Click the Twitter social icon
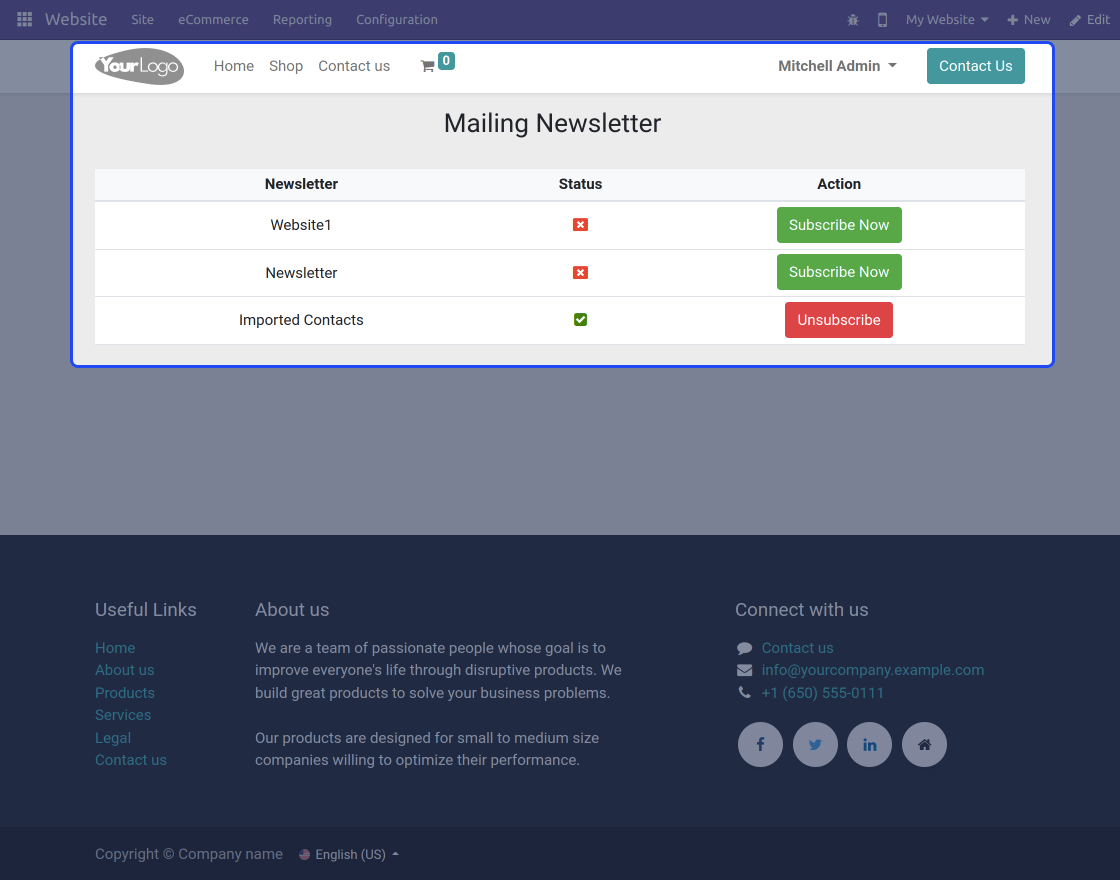This screenshot has height=880, width=1120. [x=815, y=744]
